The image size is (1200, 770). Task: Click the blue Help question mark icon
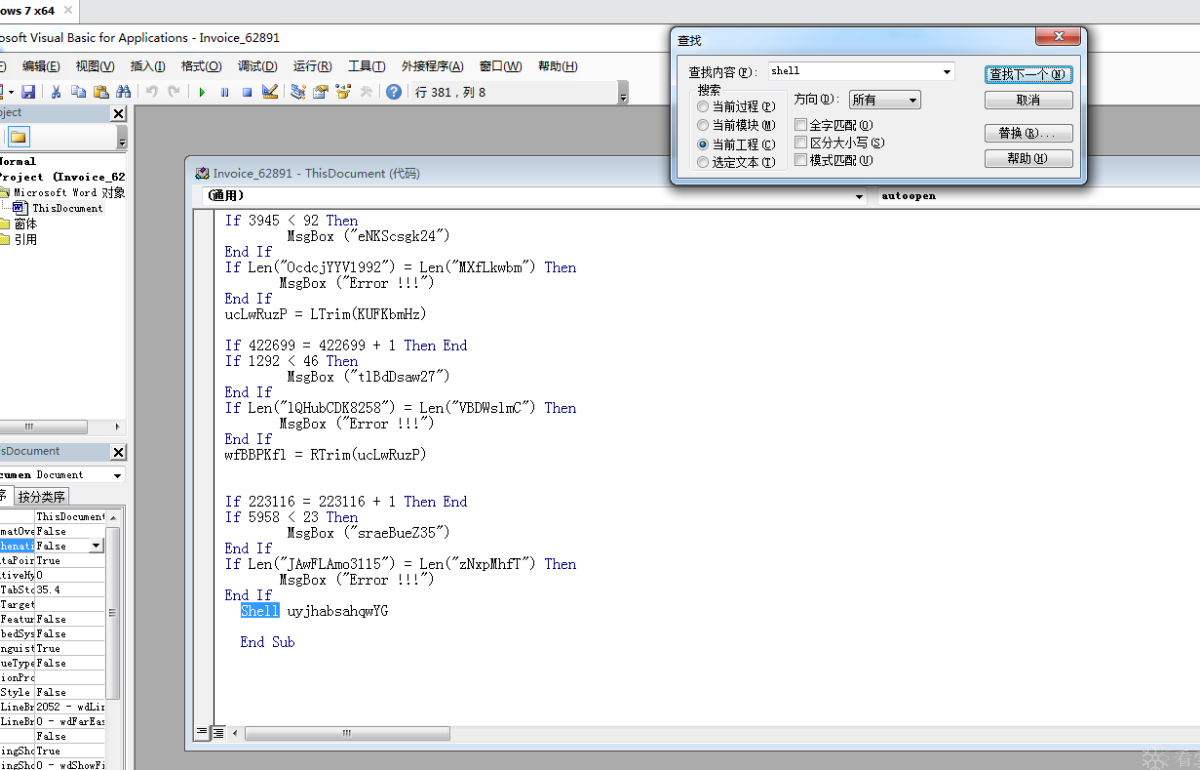393,92
